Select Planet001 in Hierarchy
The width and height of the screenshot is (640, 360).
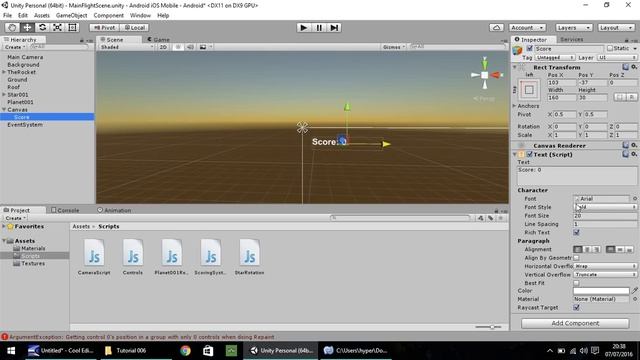(20, 102)
